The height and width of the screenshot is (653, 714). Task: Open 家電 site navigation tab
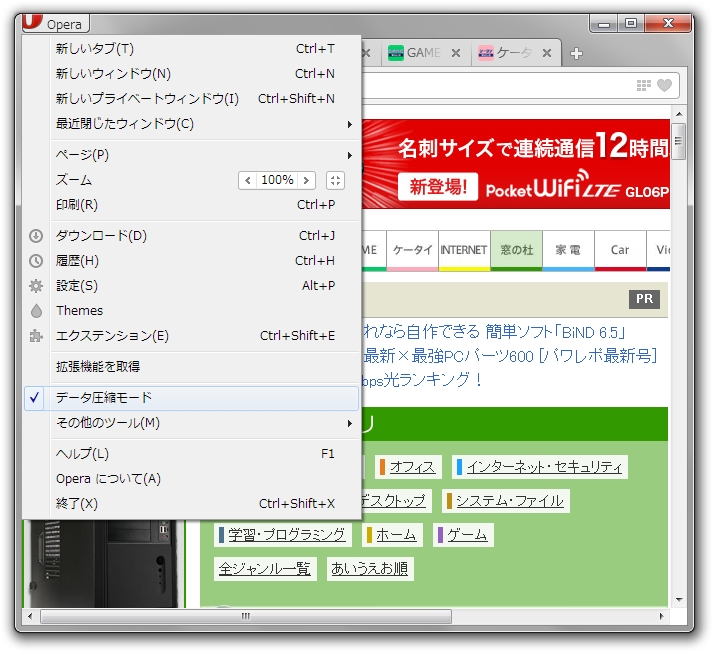568,250
